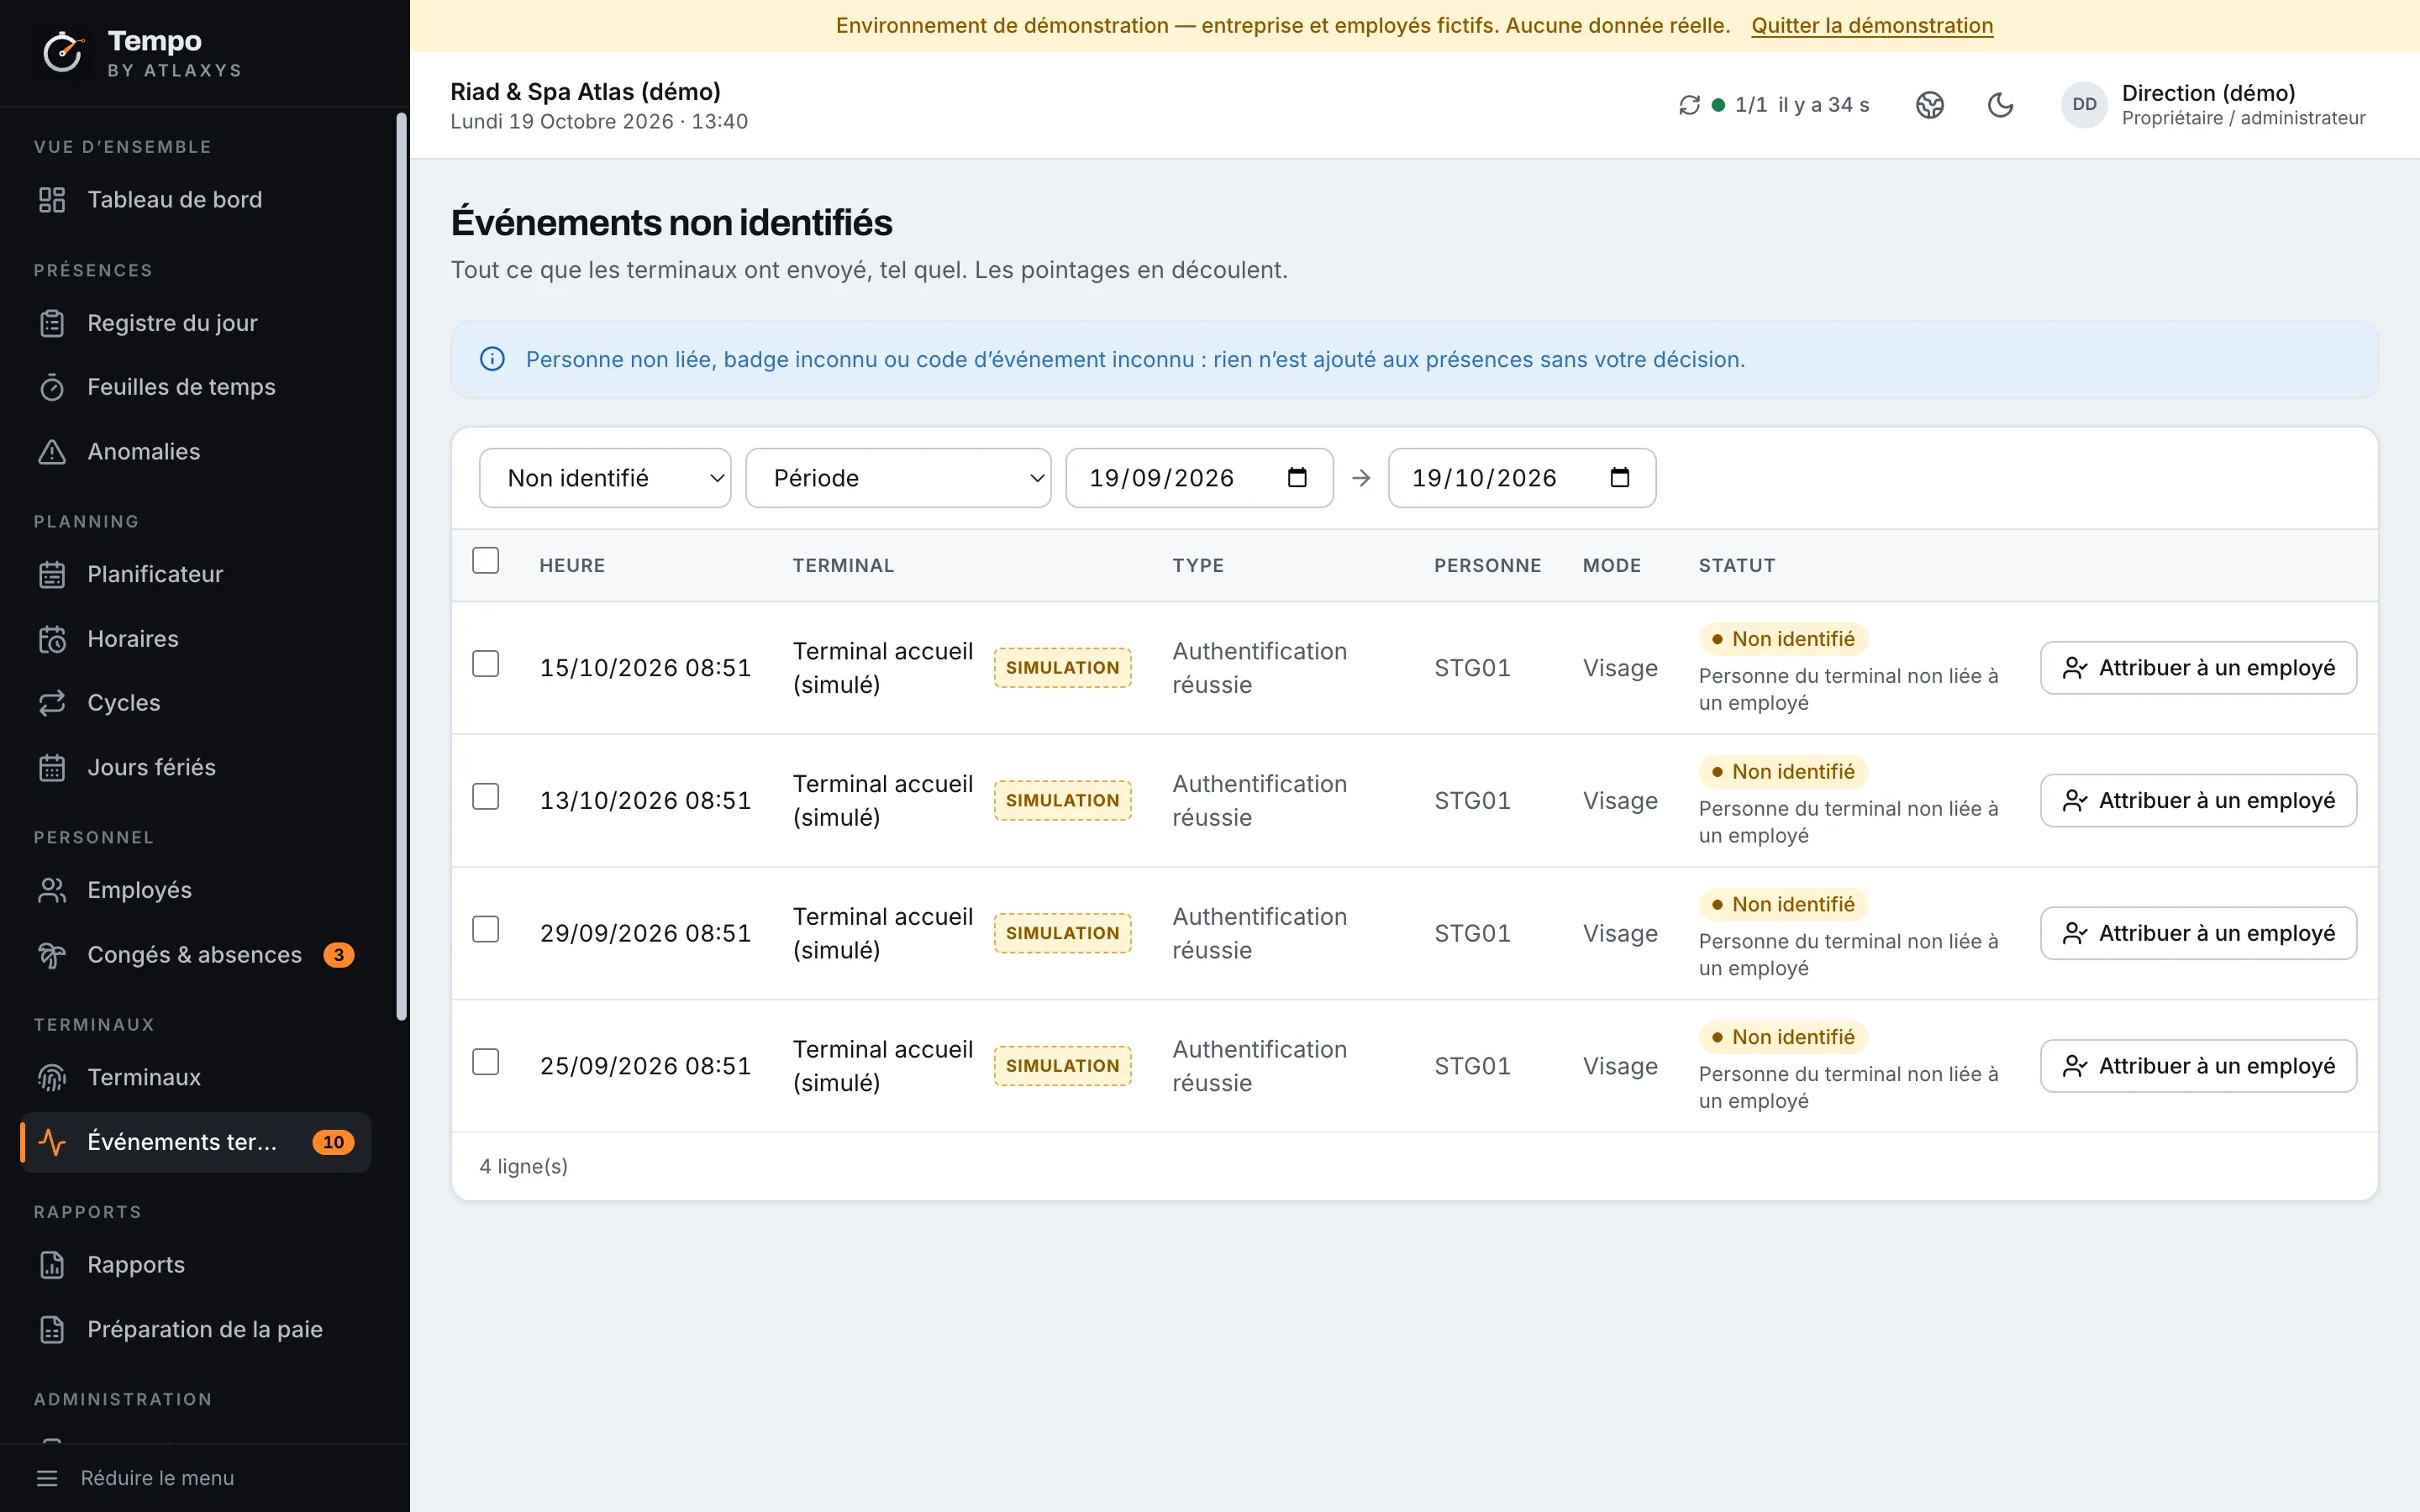Click the info icon in blue banner
The width and height of the screenshot is (2420, 1512).
(492, 359)
